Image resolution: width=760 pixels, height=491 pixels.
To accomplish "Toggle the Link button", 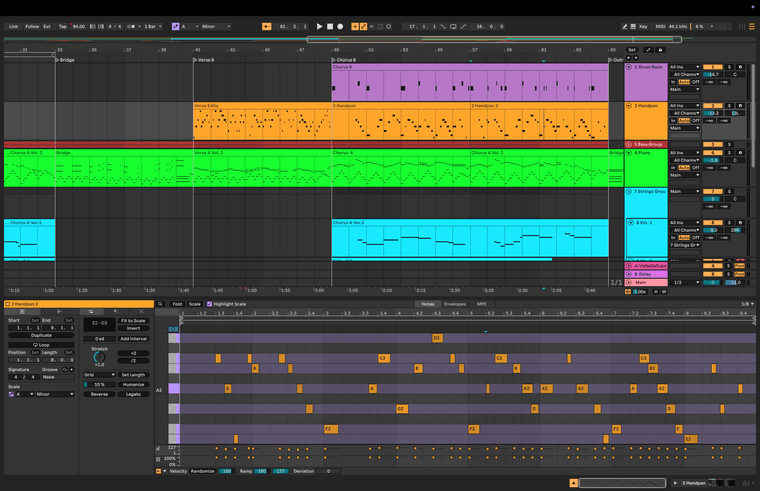I will coord(14,27).
